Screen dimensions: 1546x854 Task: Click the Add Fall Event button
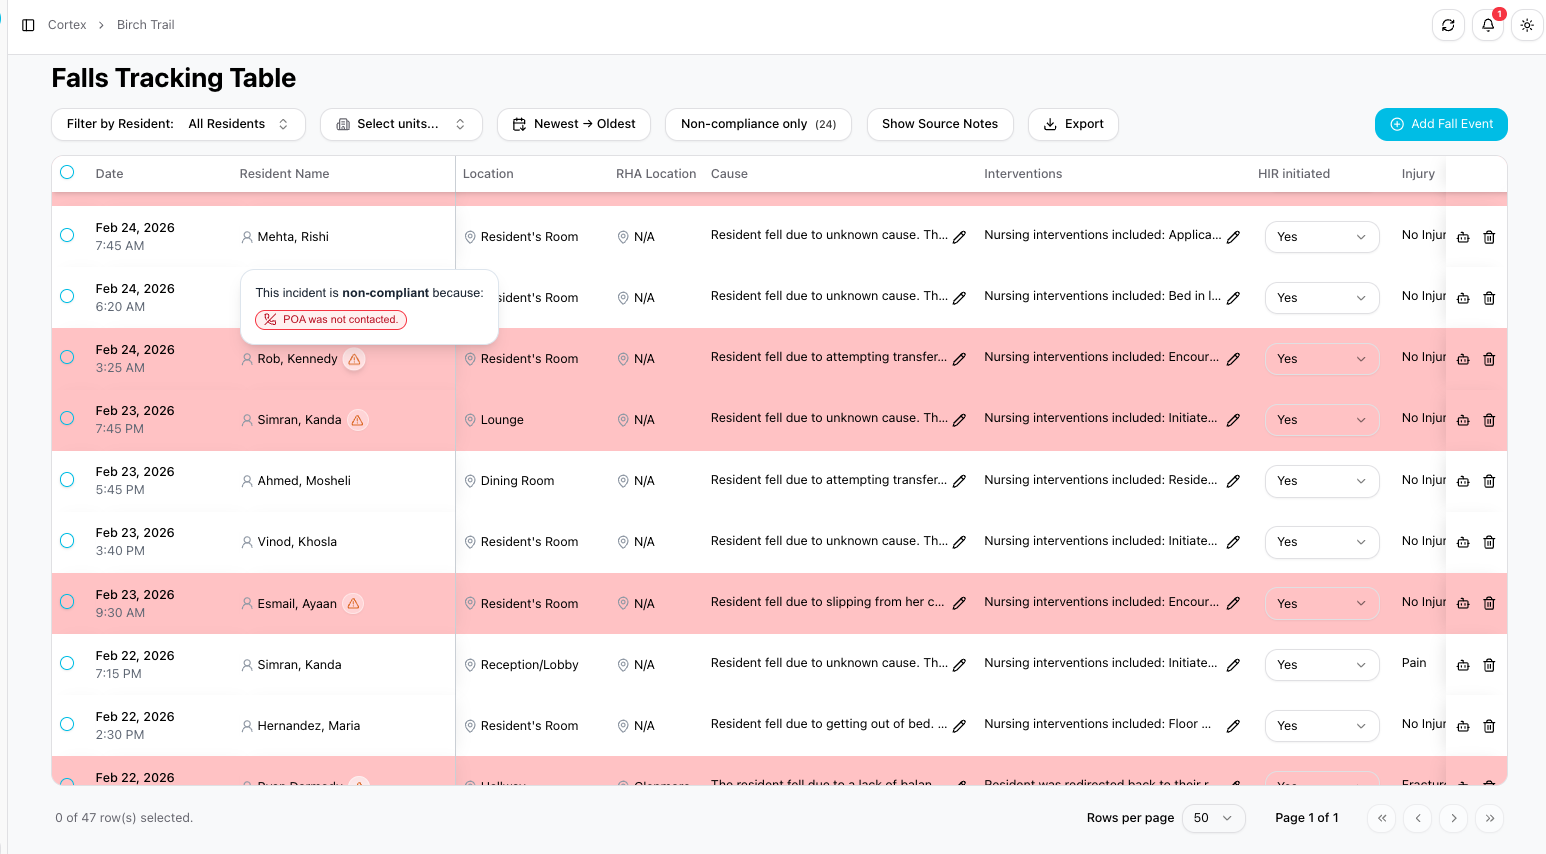pos(1440,124)
